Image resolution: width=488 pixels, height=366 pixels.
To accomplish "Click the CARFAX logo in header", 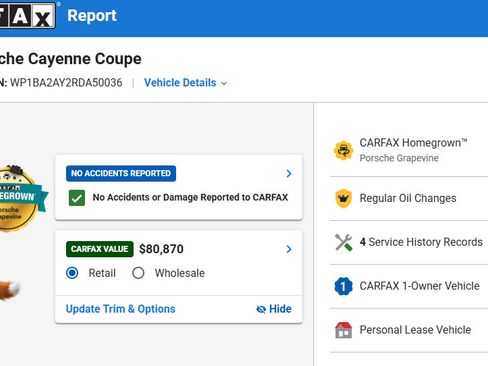I will 27,15.
